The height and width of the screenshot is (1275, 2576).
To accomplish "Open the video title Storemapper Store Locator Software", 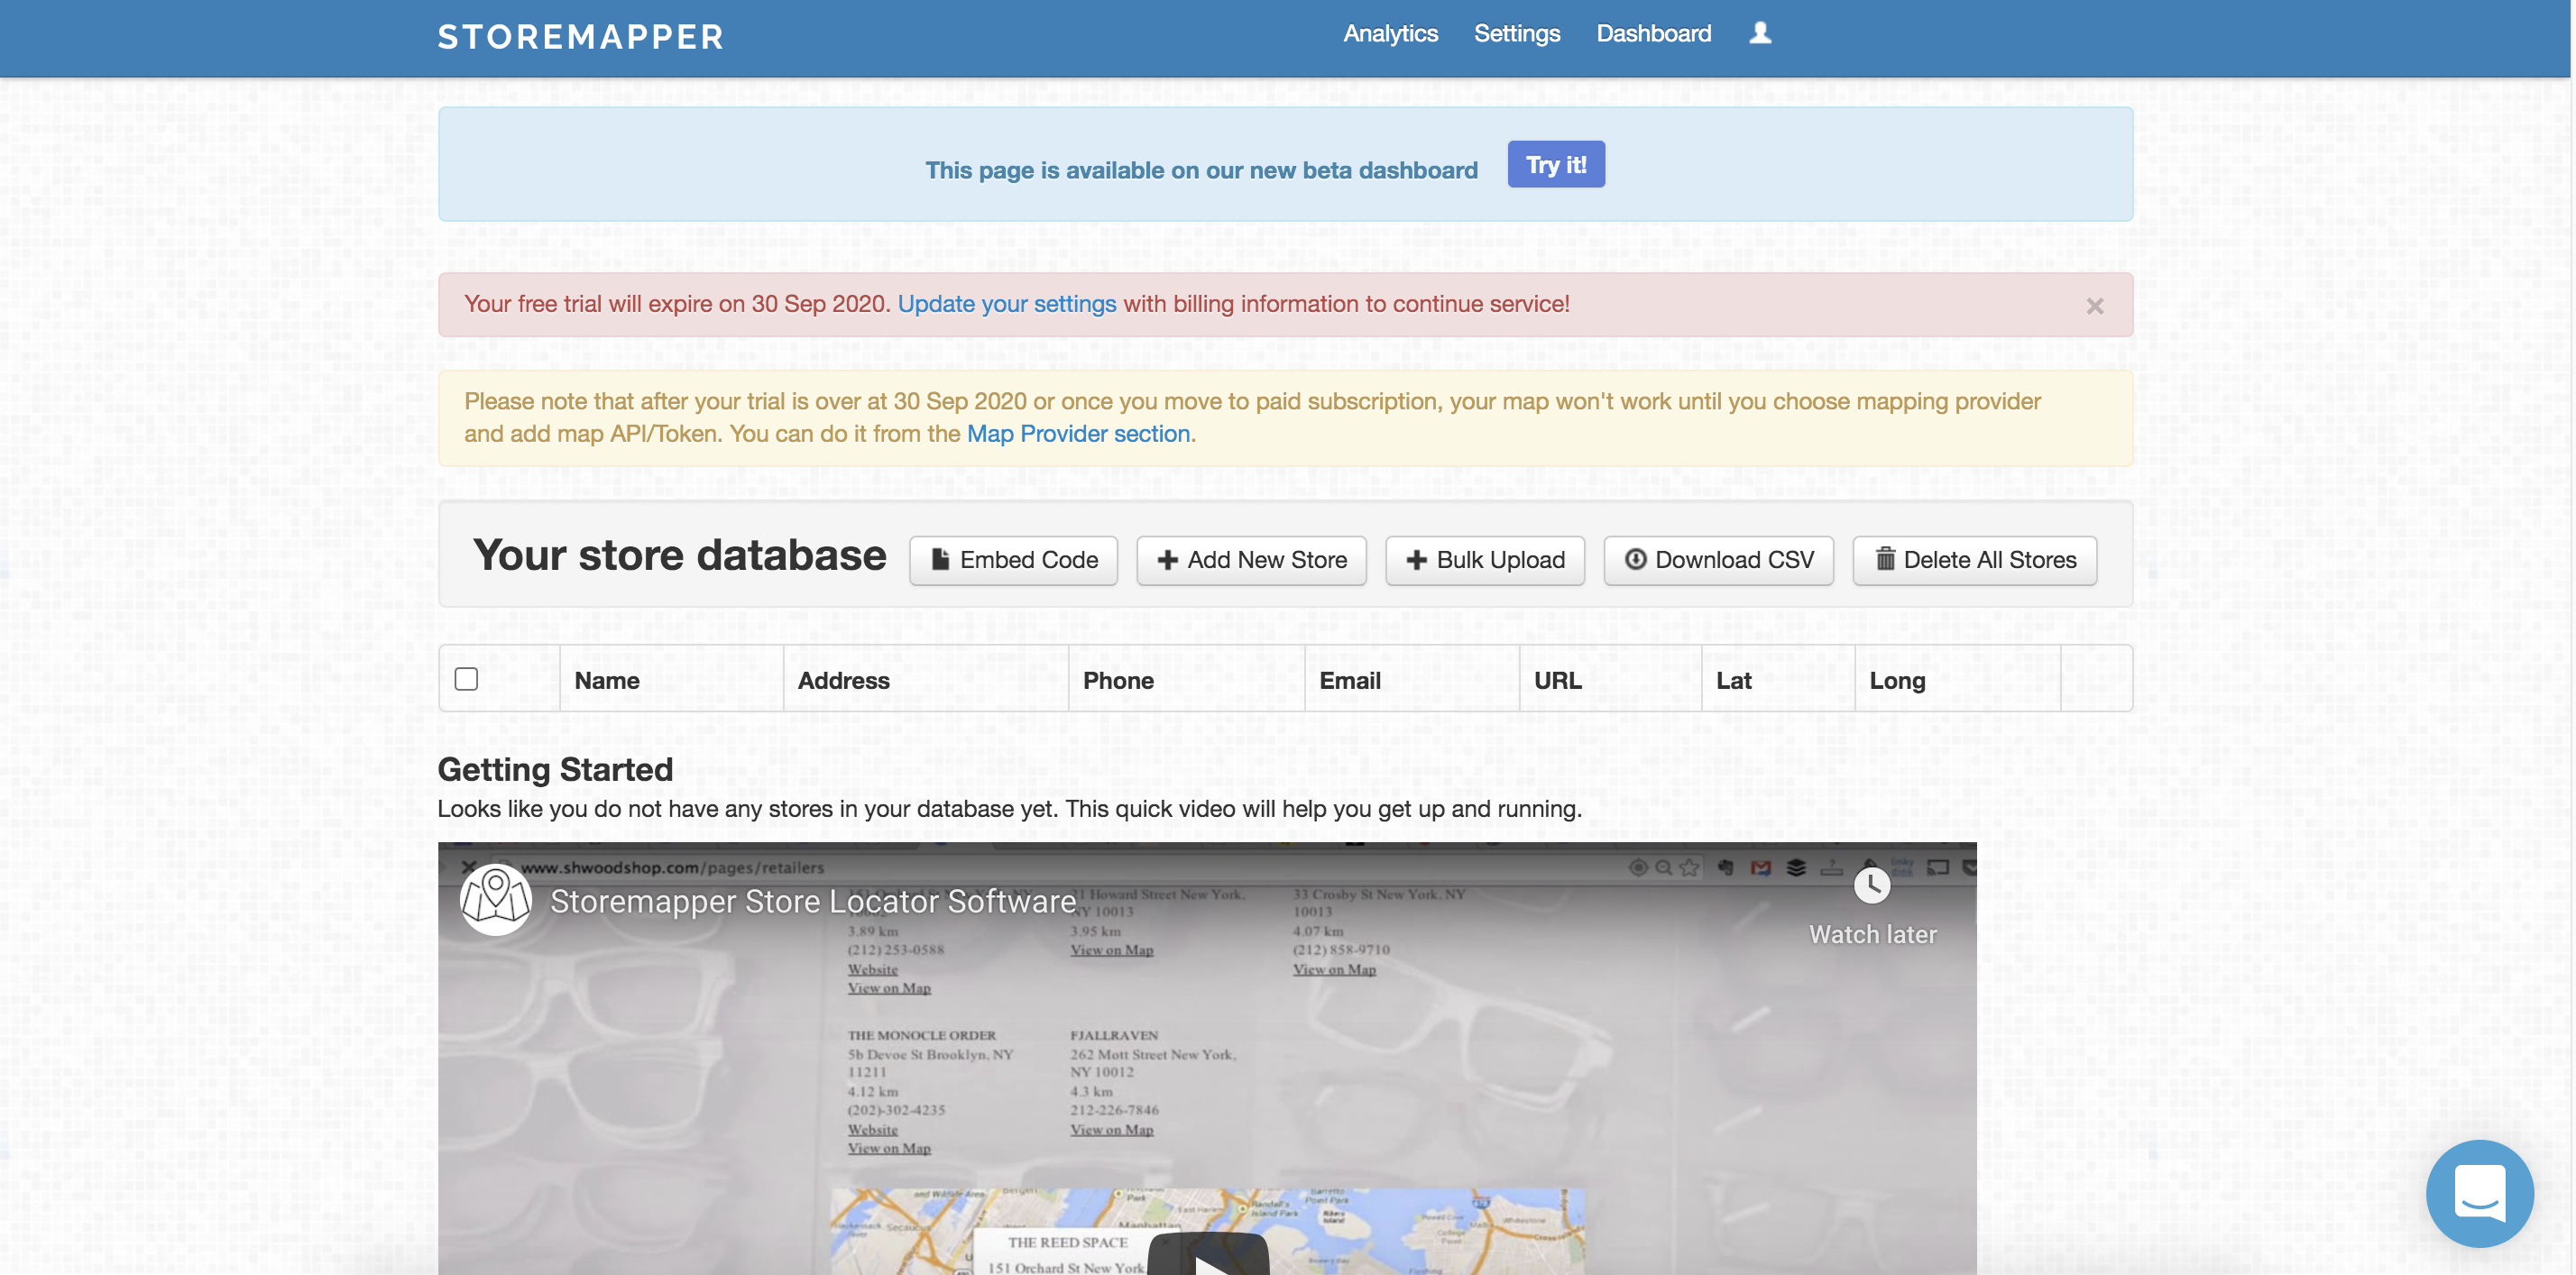I will [812, 901].
